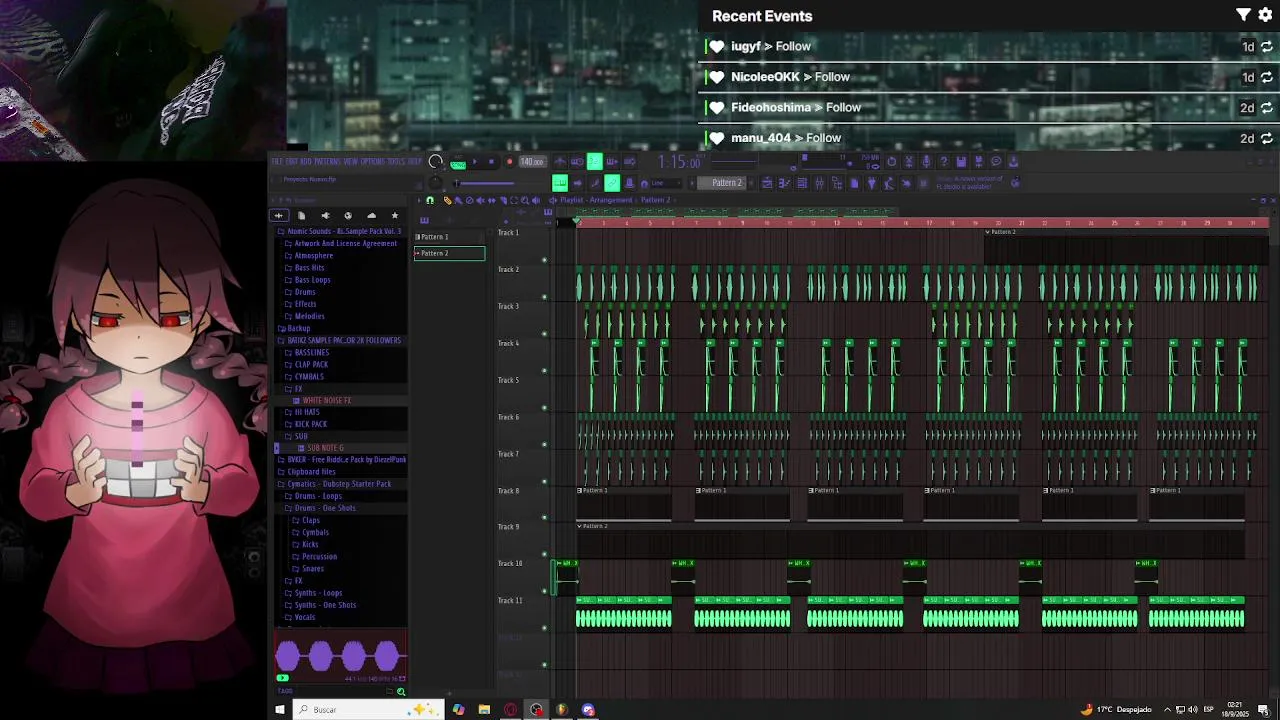This screenshot has height=720, width=1280.
Task: Open the VIEW menu
Action: click(350, 161)
